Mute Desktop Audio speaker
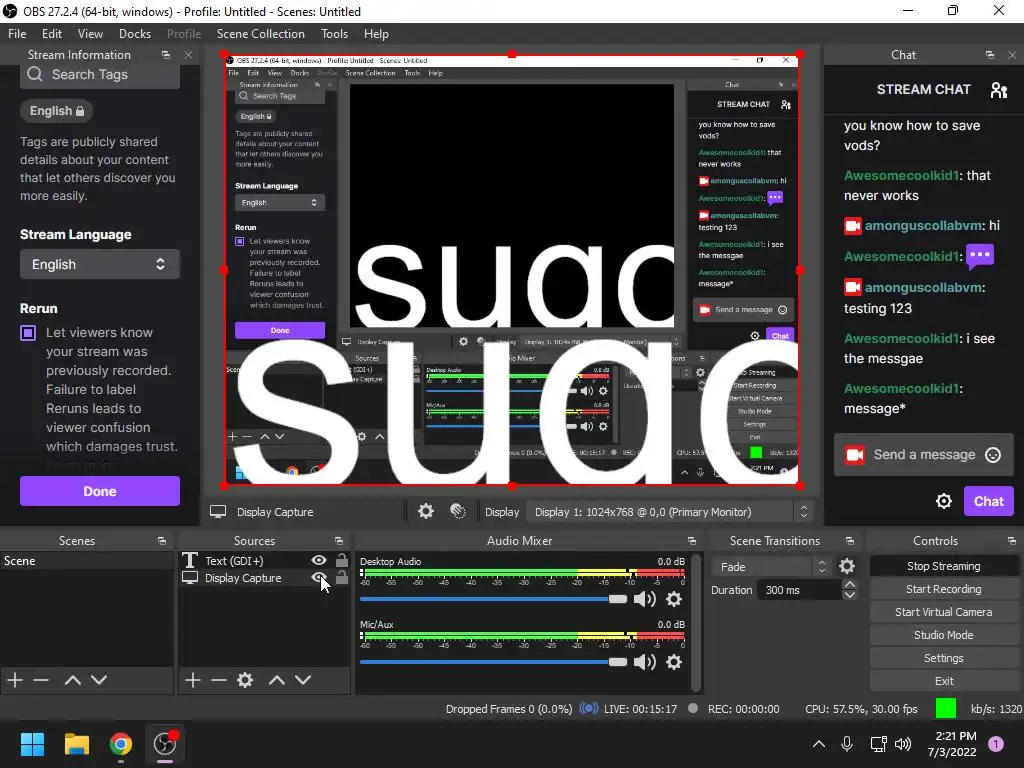1024x768 pixels. click(x=645, y=599)
